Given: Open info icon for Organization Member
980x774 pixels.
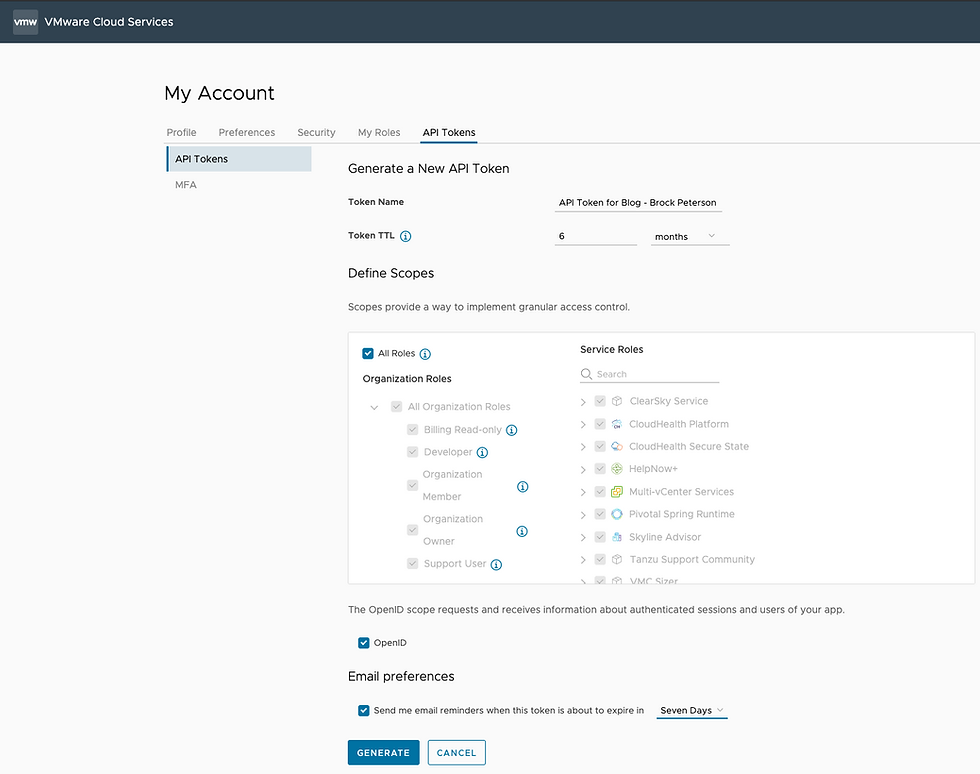Looking at the screenshot, I should 522,486.
